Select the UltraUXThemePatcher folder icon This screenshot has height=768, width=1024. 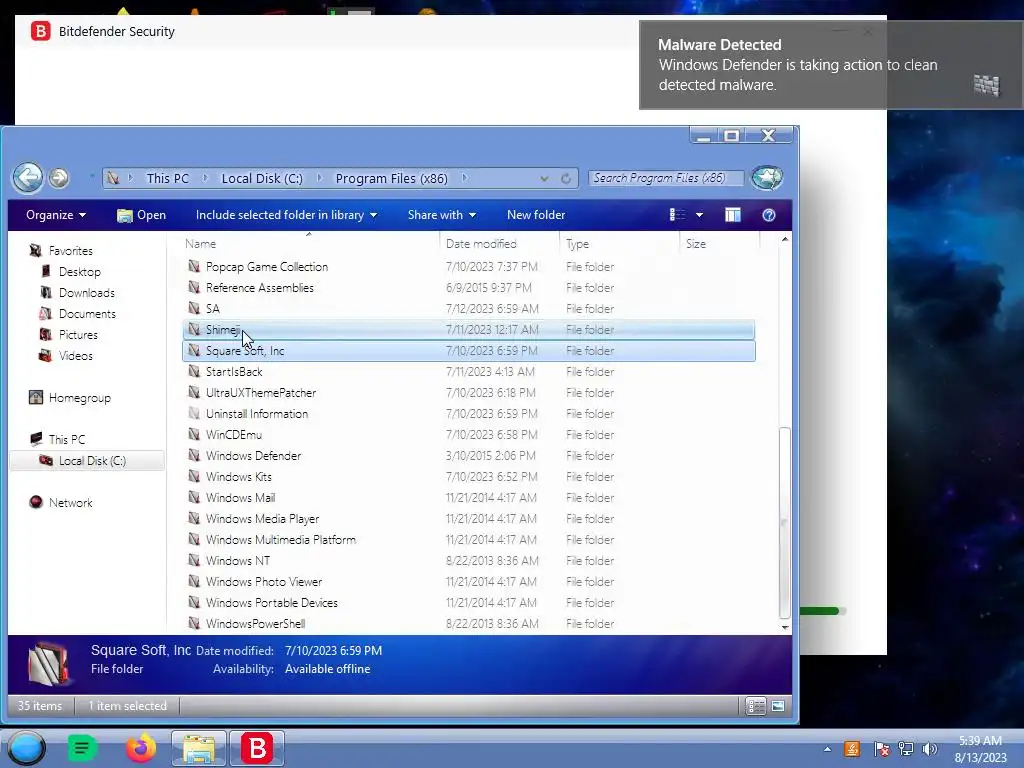[x=194, y=392]
